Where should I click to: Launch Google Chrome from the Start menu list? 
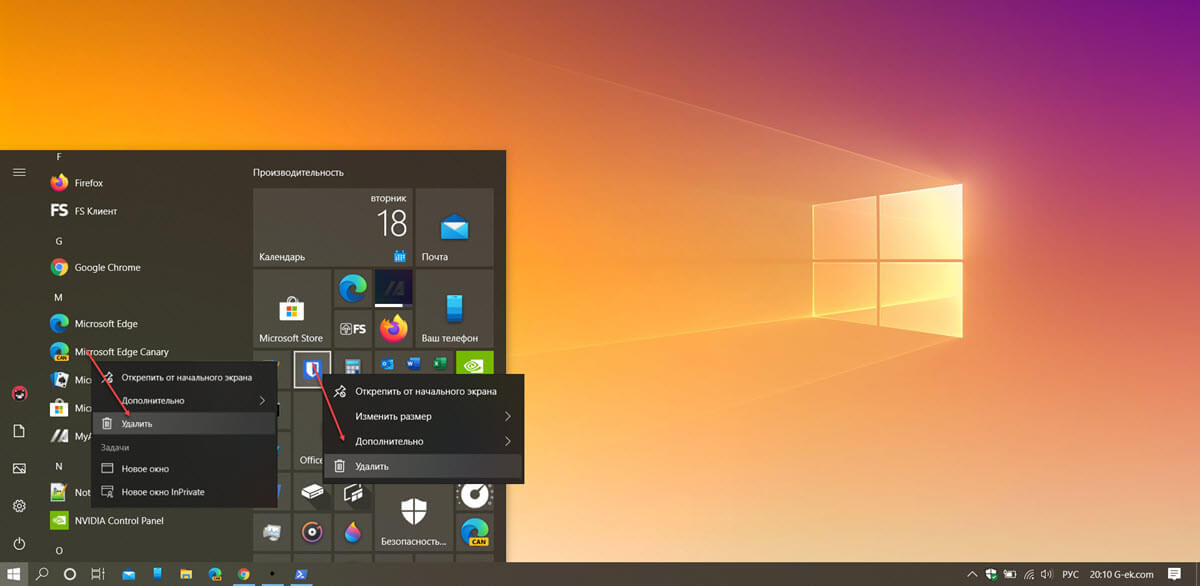(106, 267)
